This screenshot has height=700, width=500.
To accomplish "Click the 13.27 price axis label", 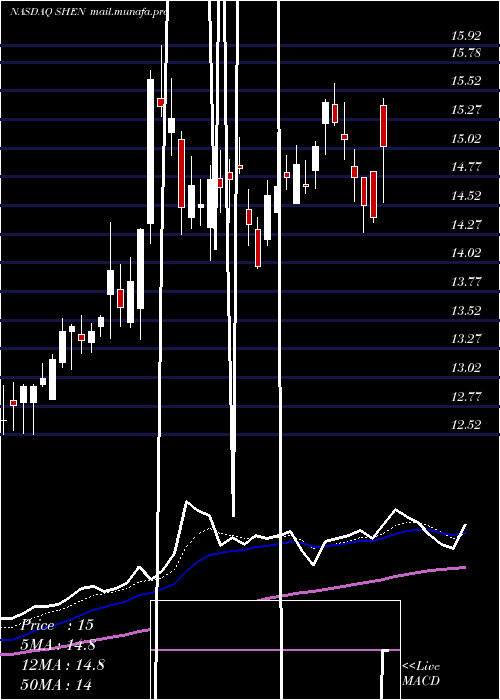I will [466, 338].
